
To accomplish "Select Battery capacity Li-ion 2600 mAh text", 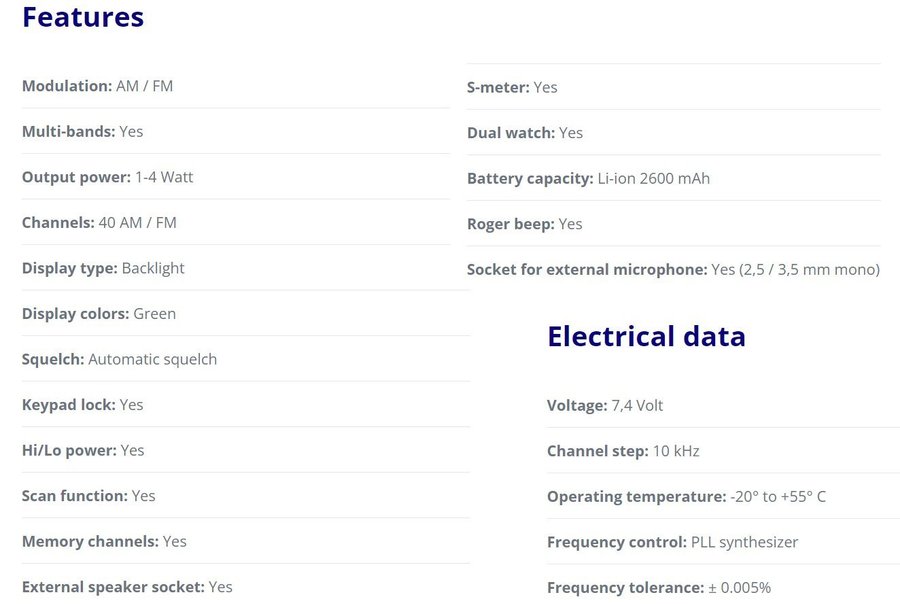I will 588,178.
